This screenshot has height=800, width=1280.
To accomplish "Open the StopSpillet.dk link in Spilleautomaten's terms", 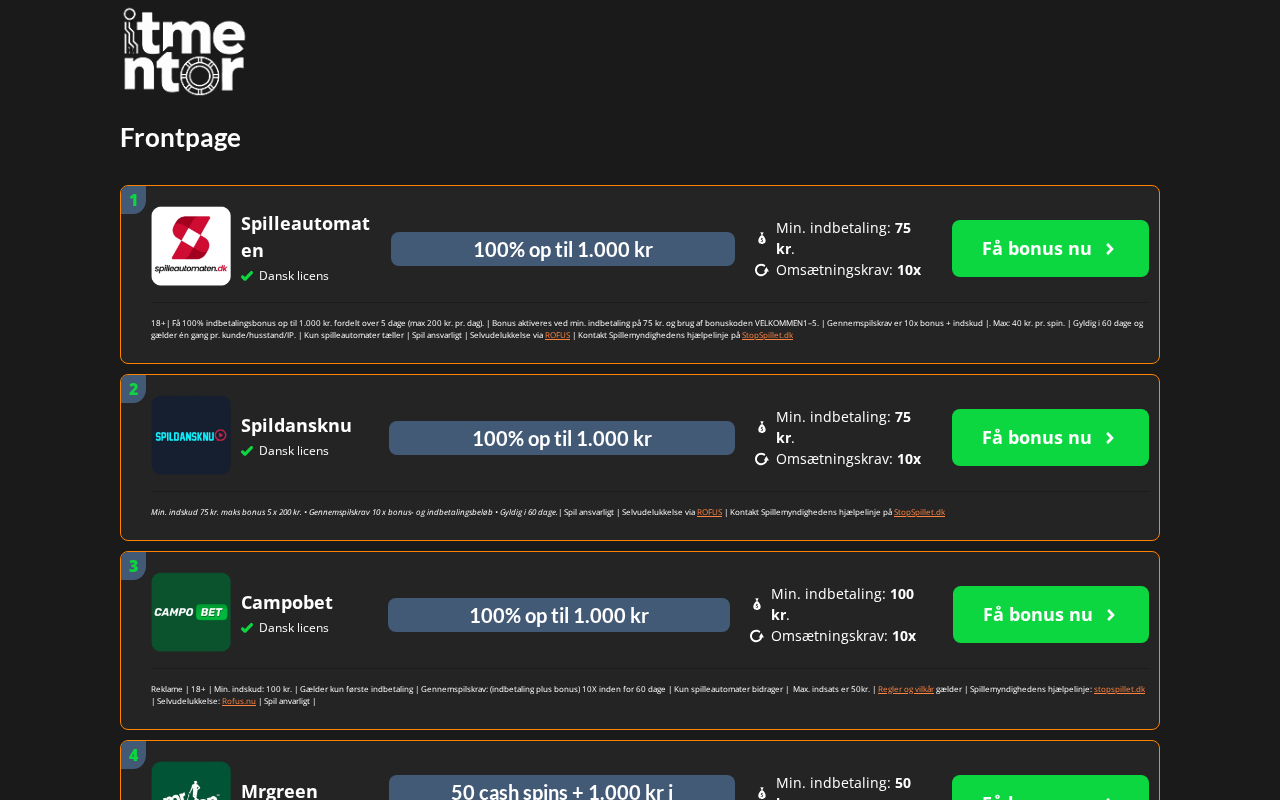I will click(767, 335).
